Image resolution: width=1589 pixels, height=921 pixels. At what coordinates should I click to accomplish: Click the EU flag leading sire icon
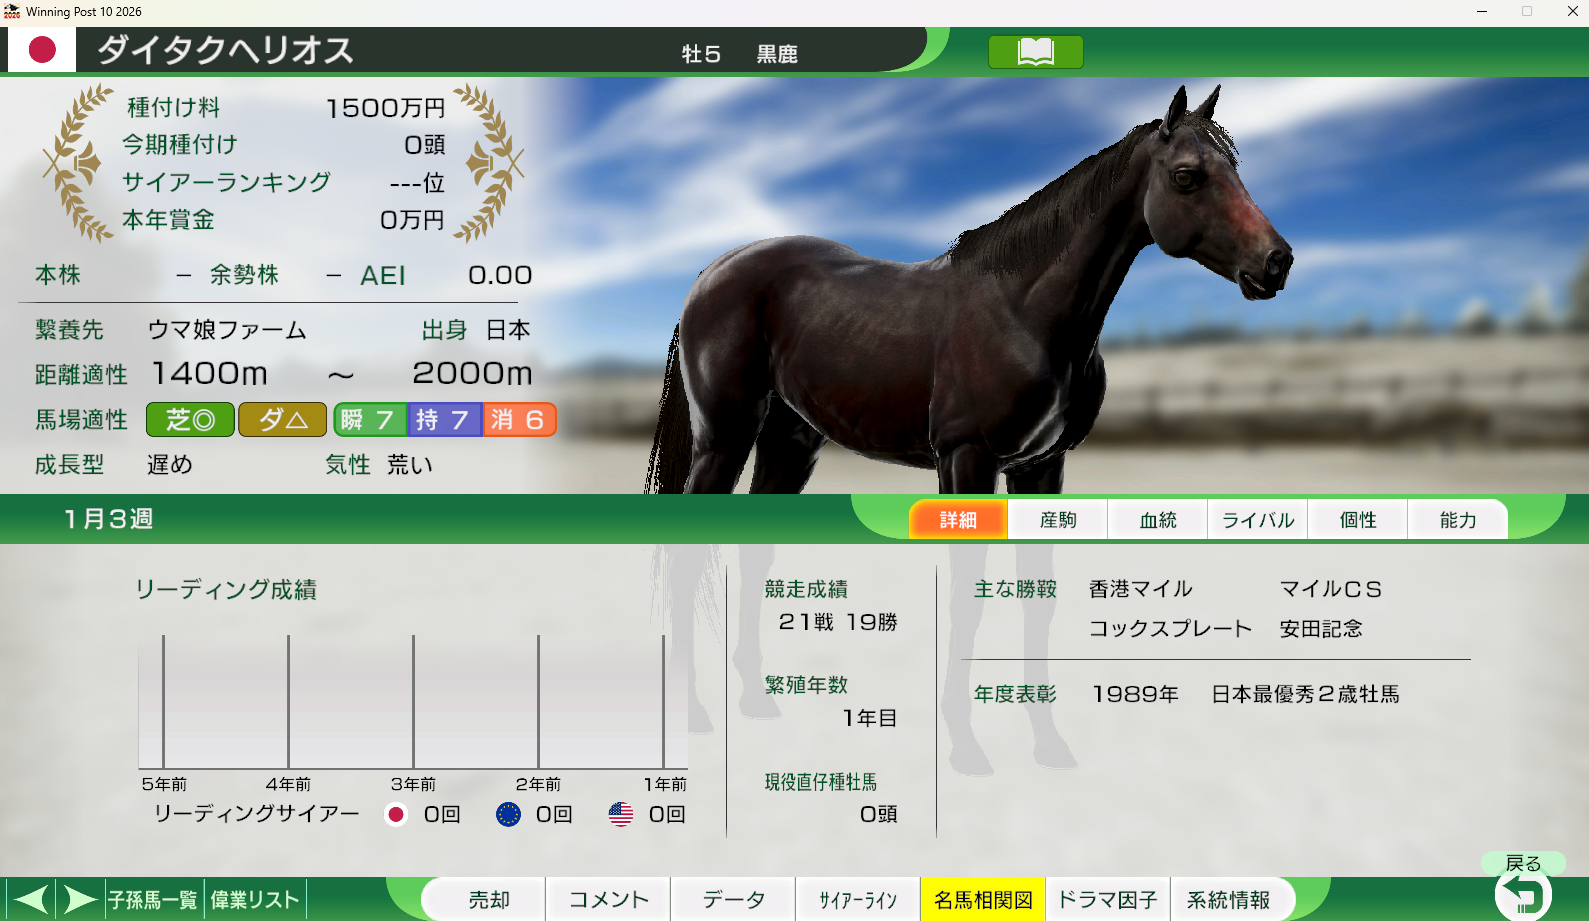(x=508, y=815)
